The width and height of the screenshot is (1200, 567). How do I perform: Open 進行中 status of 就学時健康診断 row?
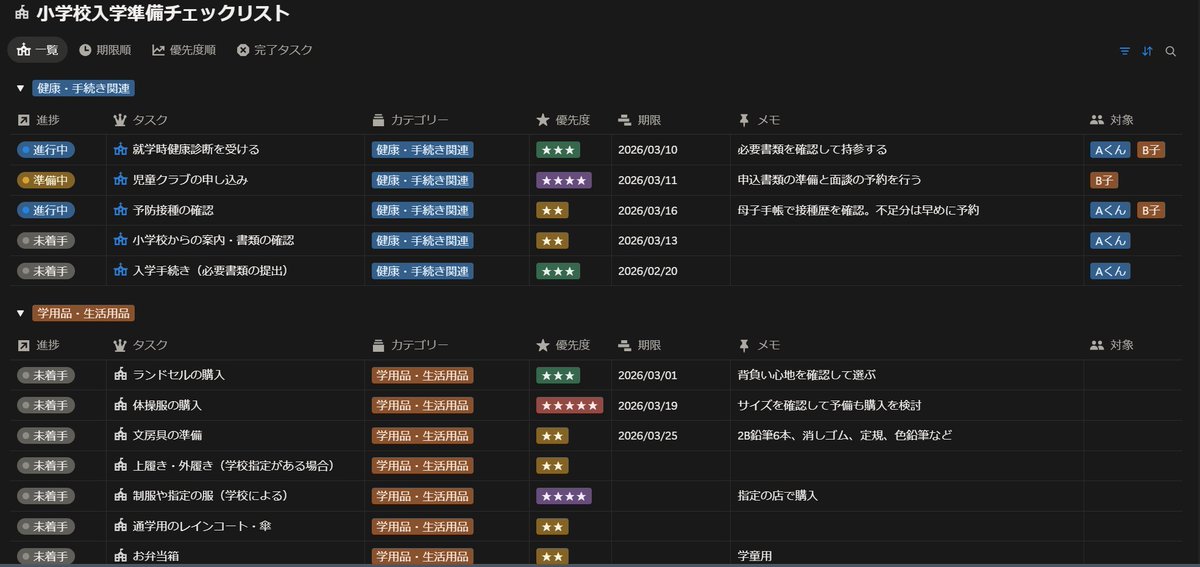pos(47,150)
